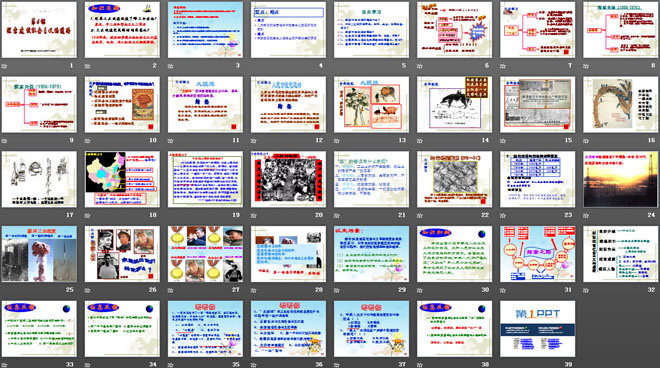Click the animation star below slide 2
Image resolution: width=660 pixels, height=368 pixels.
click(88, 66)
